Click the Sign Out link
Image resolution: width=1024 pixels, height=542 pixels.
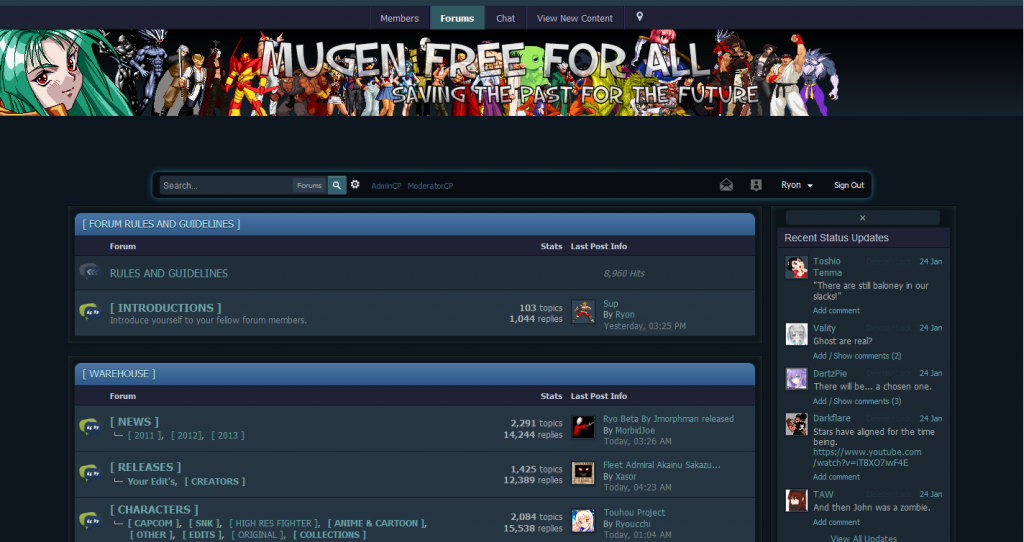pos(849,185)
